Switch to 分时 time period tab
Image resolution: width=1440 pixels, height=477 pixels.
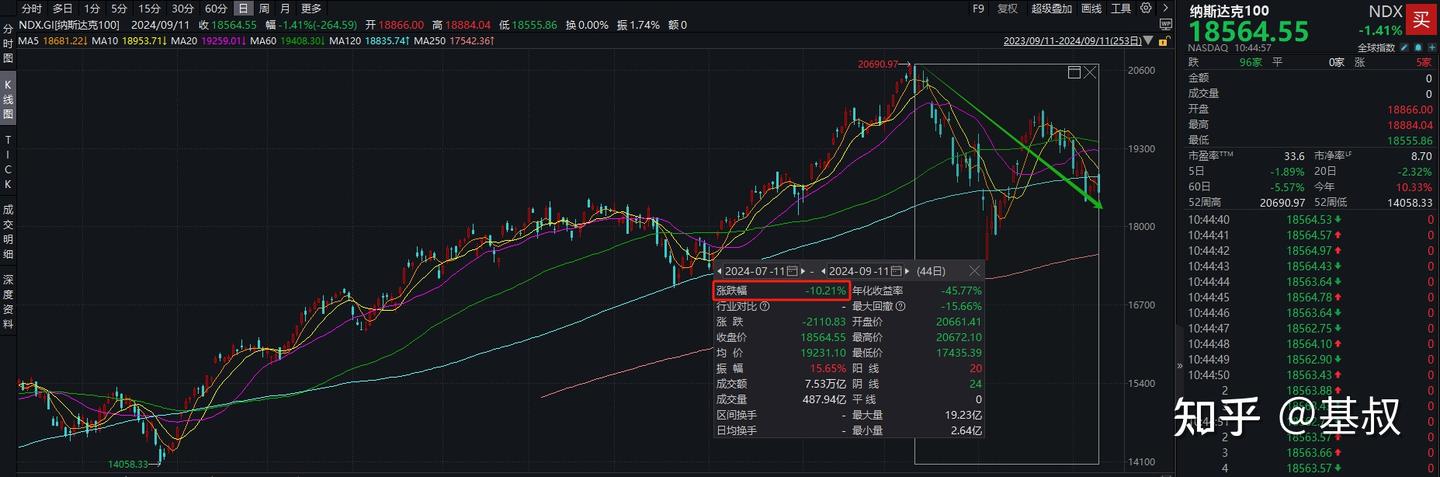pyautogui.click(x=32, y=8)
